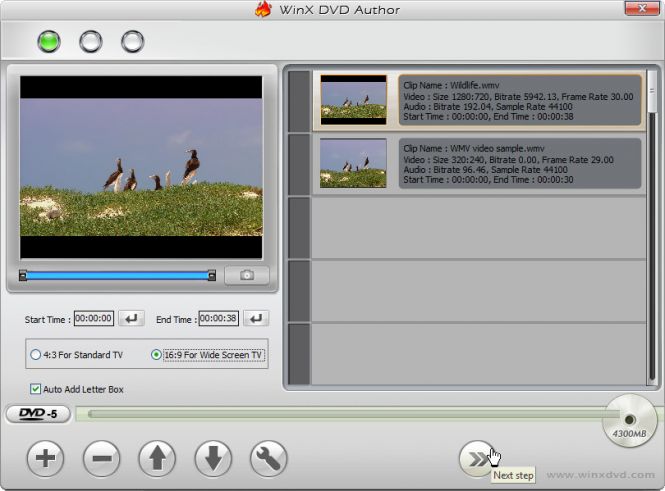
Task: Apply End Time with enter arrow button
Action: coord(256,319)
